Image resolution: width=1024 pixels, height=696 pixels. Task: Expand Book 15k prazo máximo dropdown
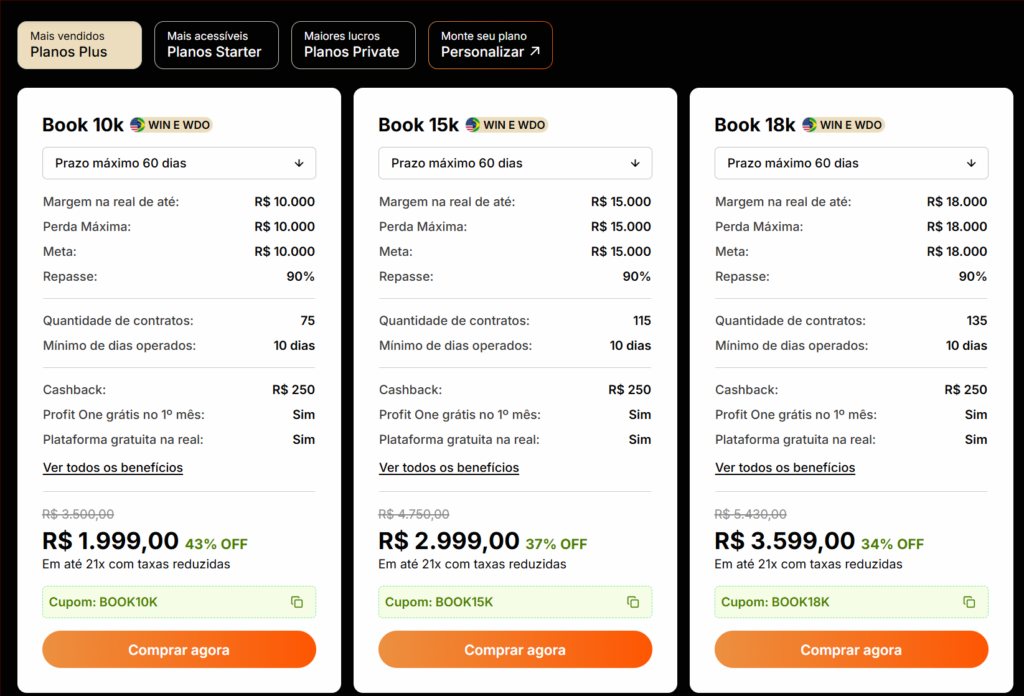click(515, 163)
